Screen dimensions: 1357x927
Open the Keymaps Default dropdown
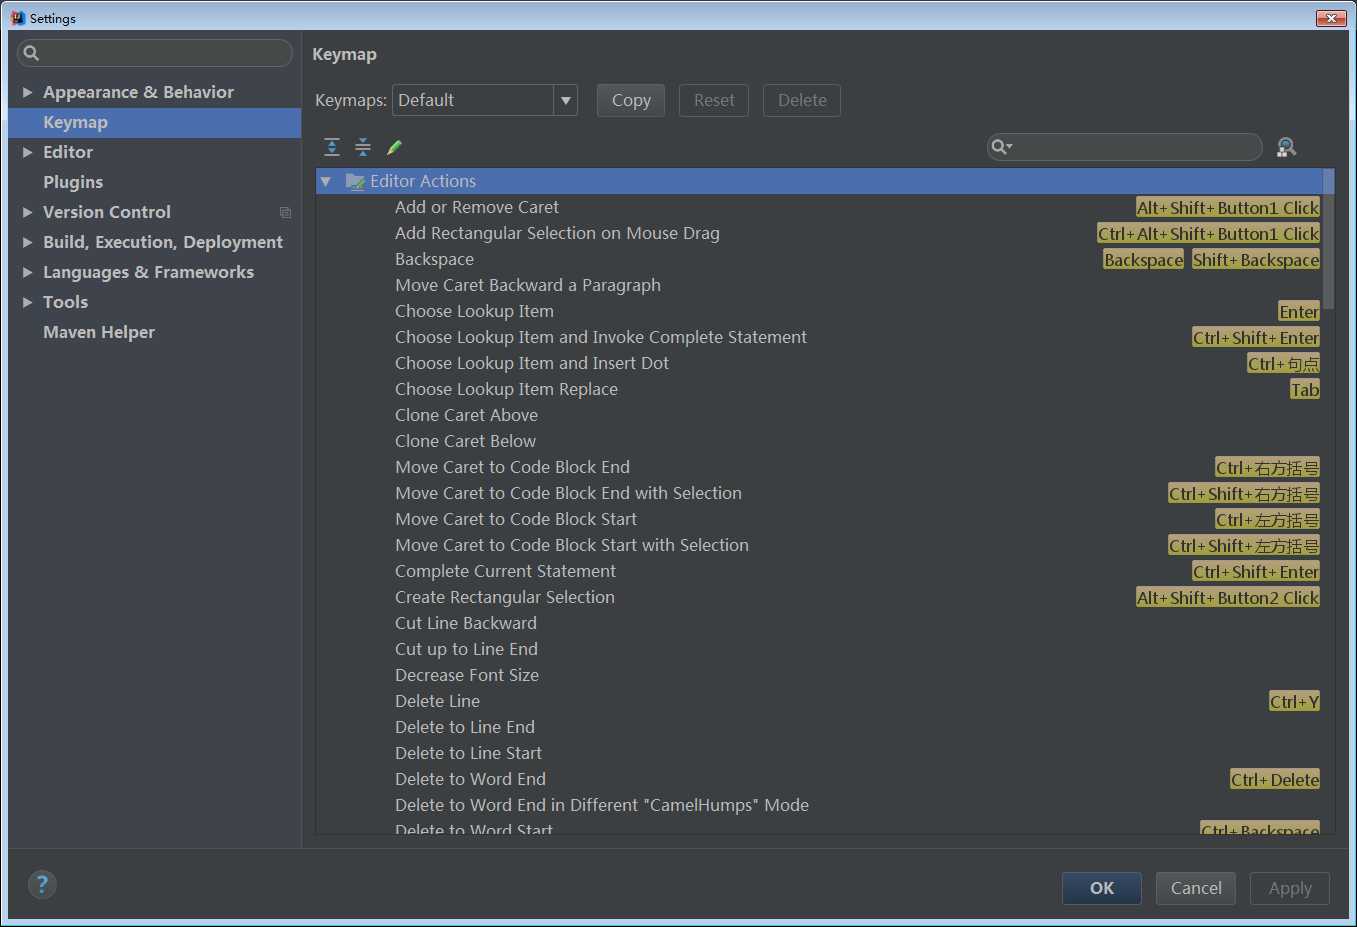click(566, 100)
